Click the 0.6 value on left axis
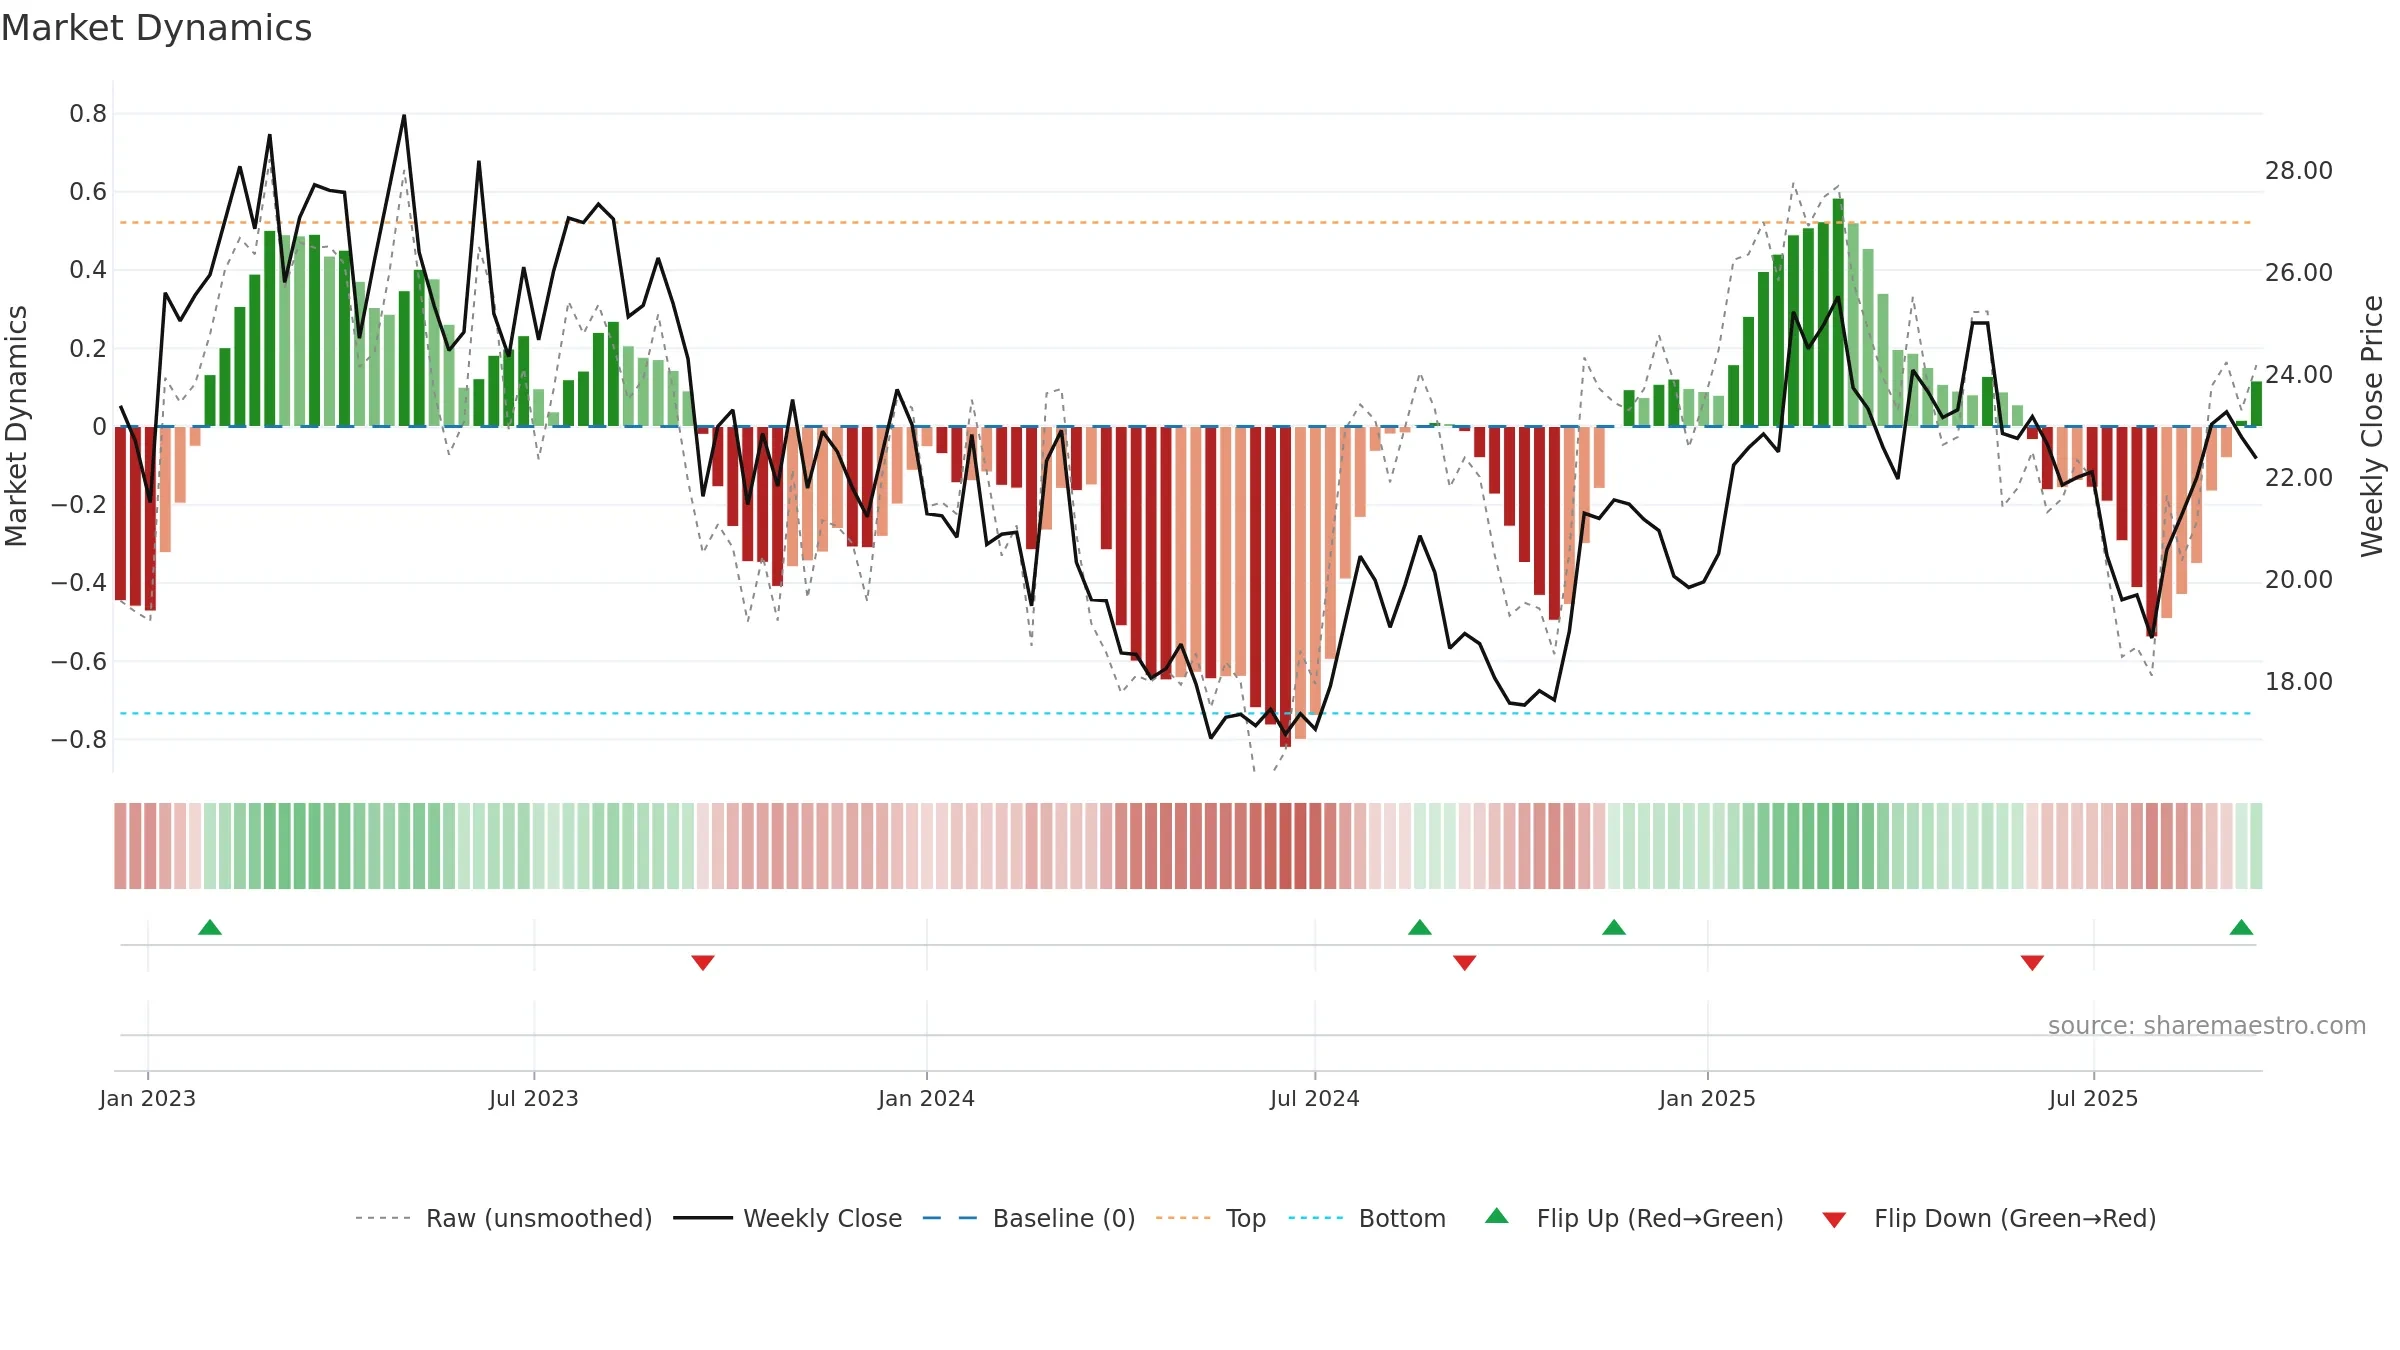This screenshot has height=1350, width=2400. [88, 192]
